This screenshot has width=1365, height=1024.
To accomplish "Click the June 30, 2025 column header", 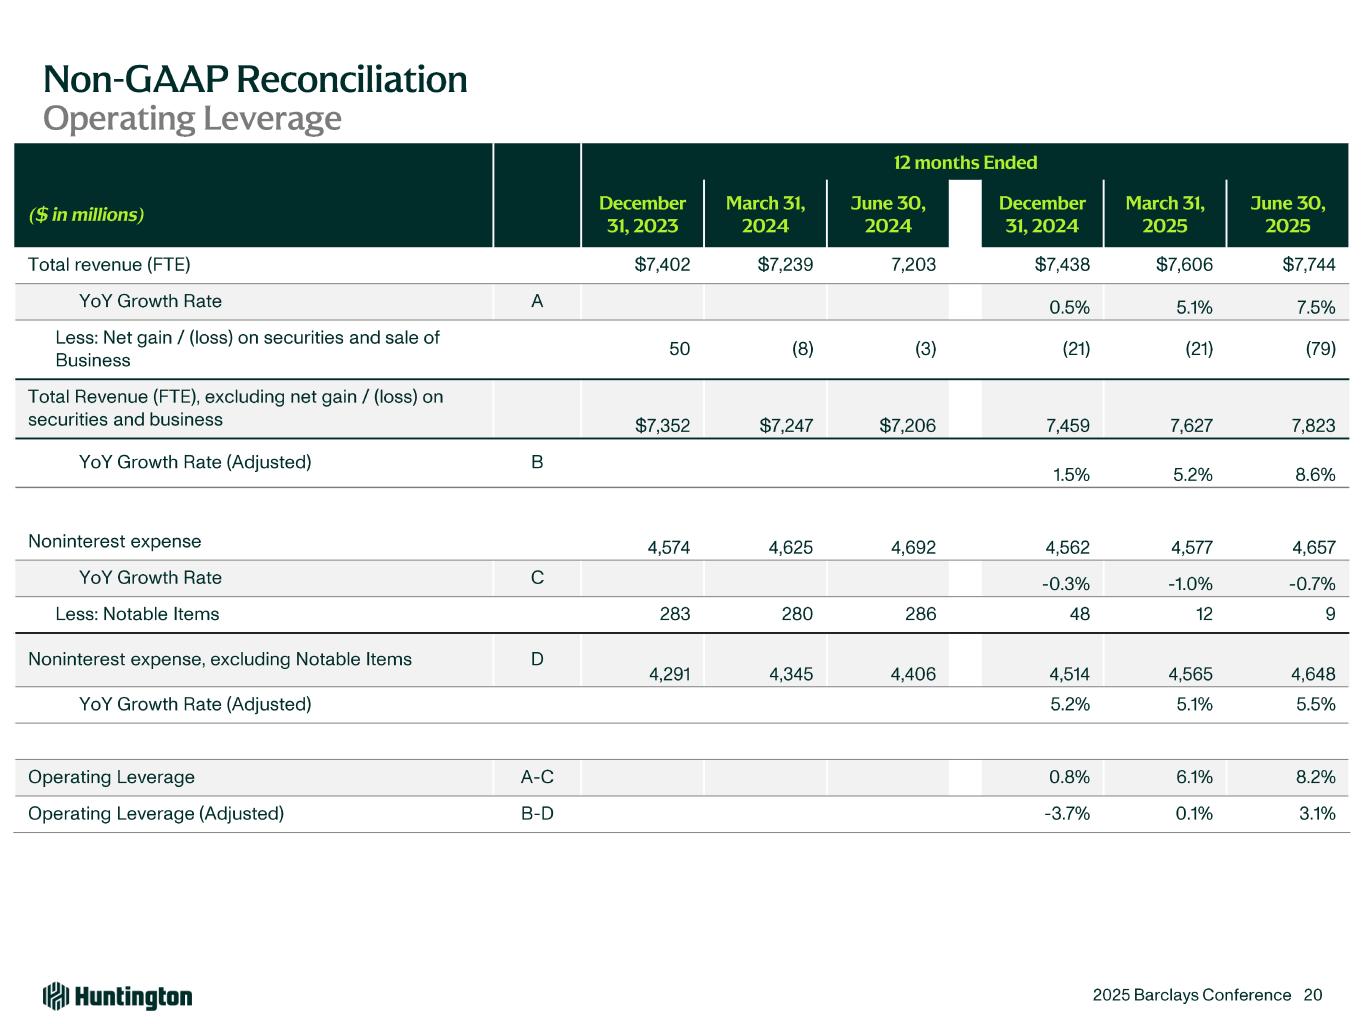I will (x=1287, y=214).
